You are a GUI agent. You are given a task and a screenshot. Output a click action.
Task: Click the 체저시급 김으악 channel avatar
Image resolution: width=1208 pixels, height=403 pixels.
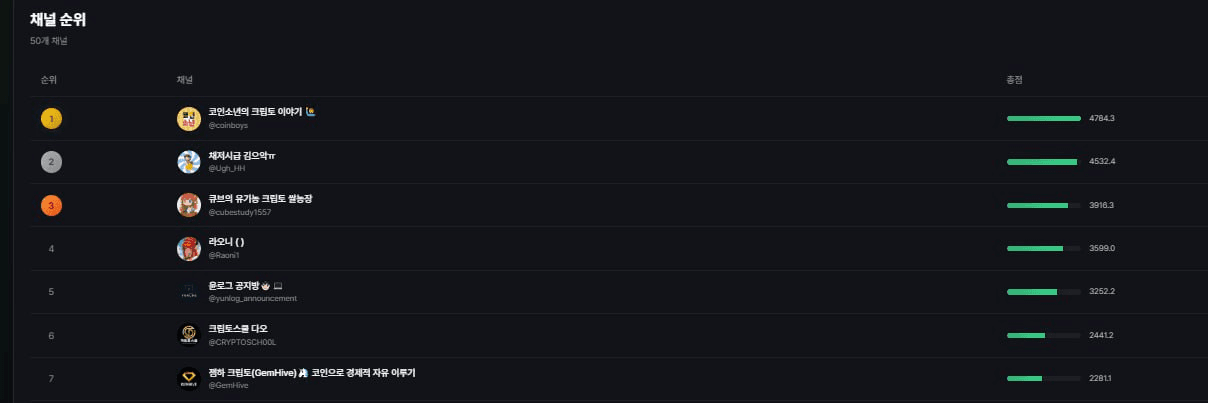[x=188, y=162]
